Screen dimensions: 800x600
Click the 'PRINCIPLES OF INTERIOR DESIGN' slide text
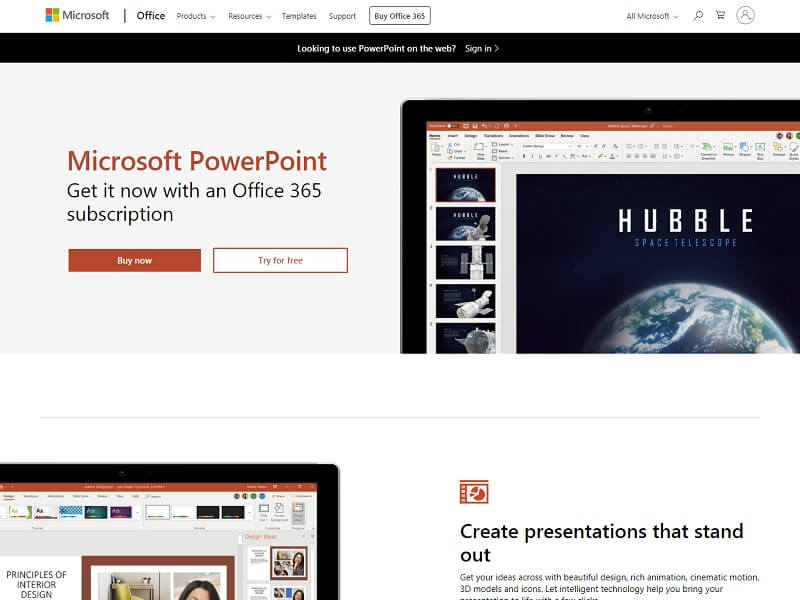pyautogui.click(x=36, y=584)
